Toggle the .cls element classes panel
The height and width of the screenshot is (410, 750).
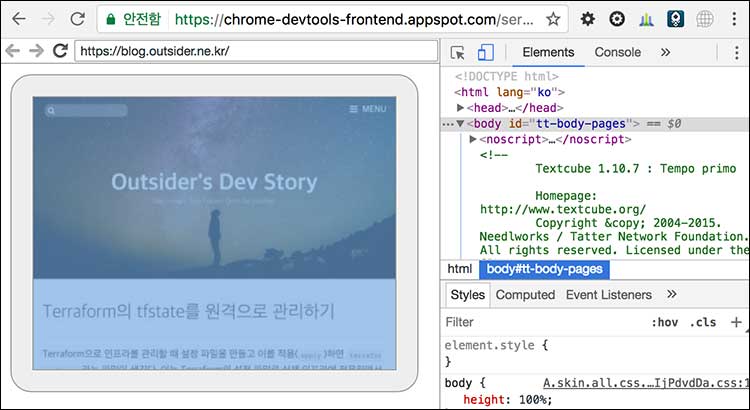[703, 322]
